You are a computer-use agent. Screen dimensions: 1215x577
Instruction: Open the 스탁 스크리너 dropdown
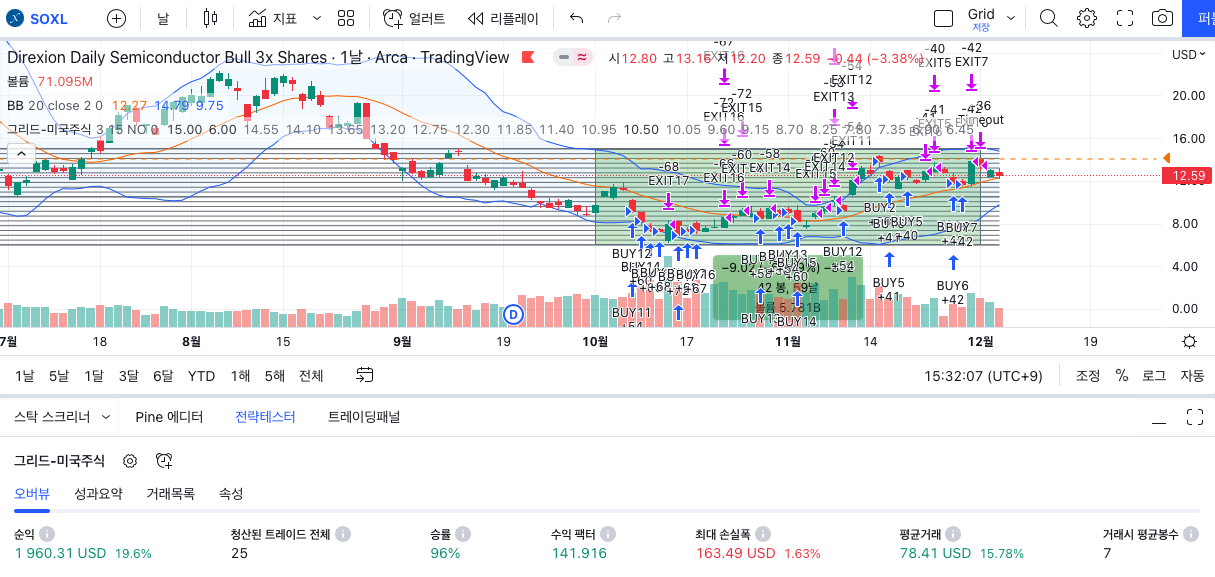point(61,417)
